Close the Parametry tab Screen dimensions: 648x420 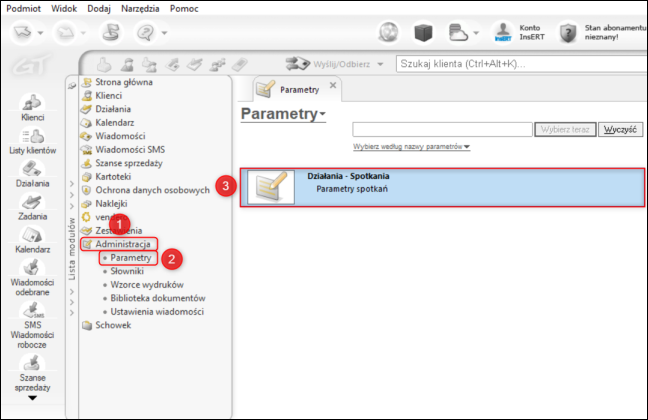333,85
